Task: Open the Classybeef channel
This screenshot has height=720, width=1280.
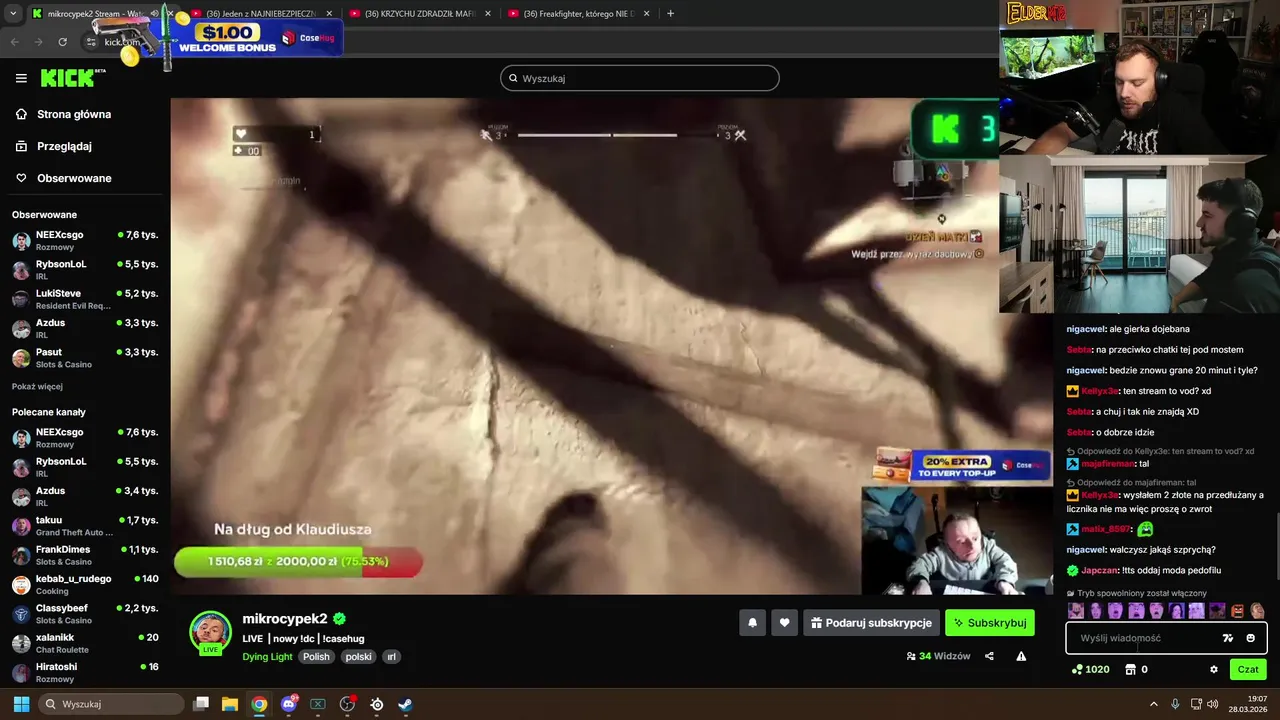Action: coord(85,614)
